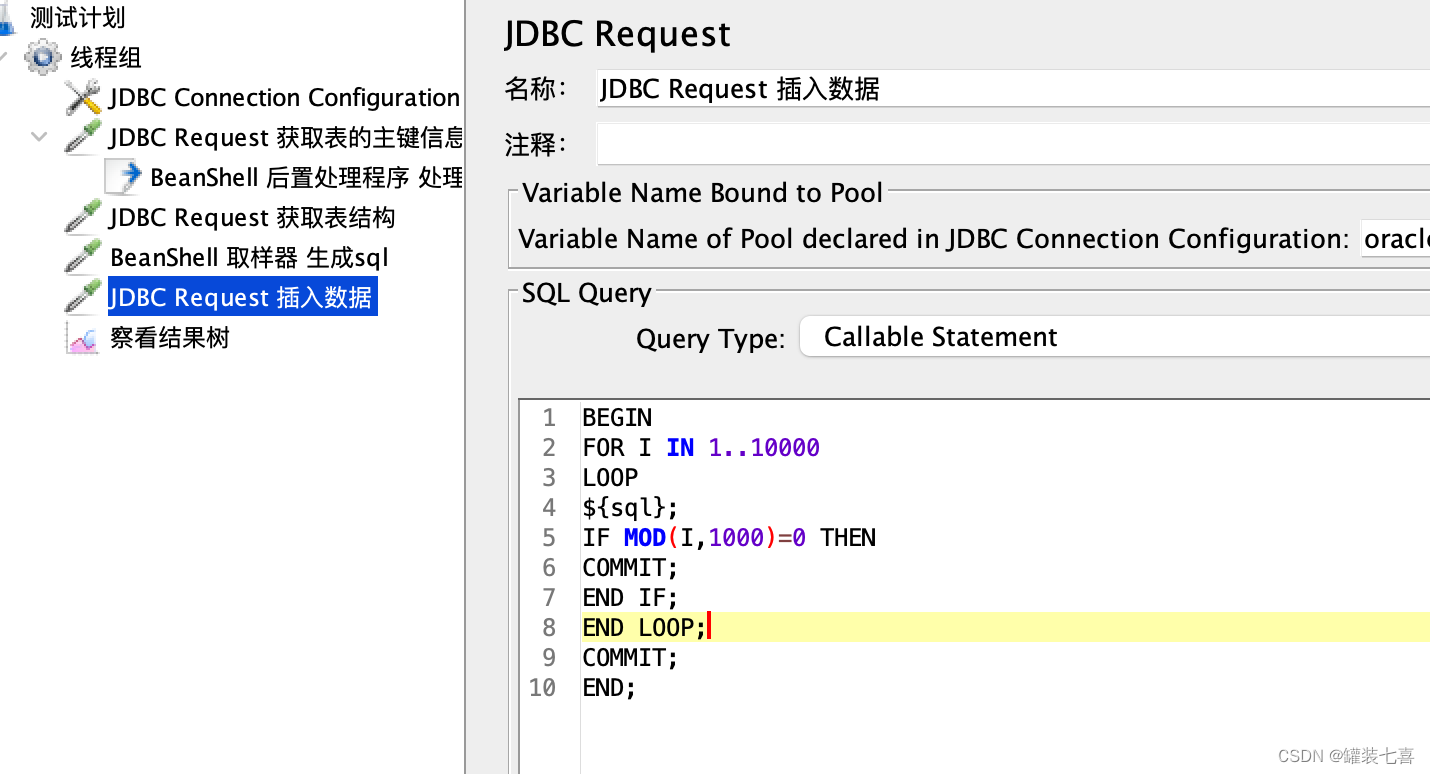Screen dimensions: 1430x774
Task: Click the COMMIT; statement on line 6
Action: click(x=630, y=567)
